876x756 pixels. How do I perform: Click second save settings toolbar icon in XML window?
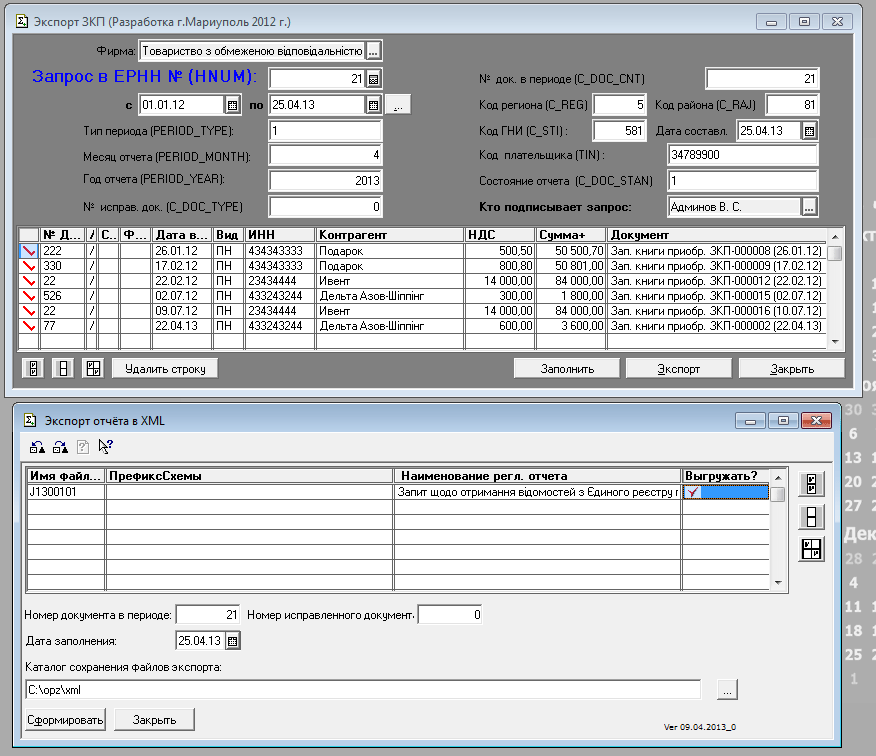(60, 446)
